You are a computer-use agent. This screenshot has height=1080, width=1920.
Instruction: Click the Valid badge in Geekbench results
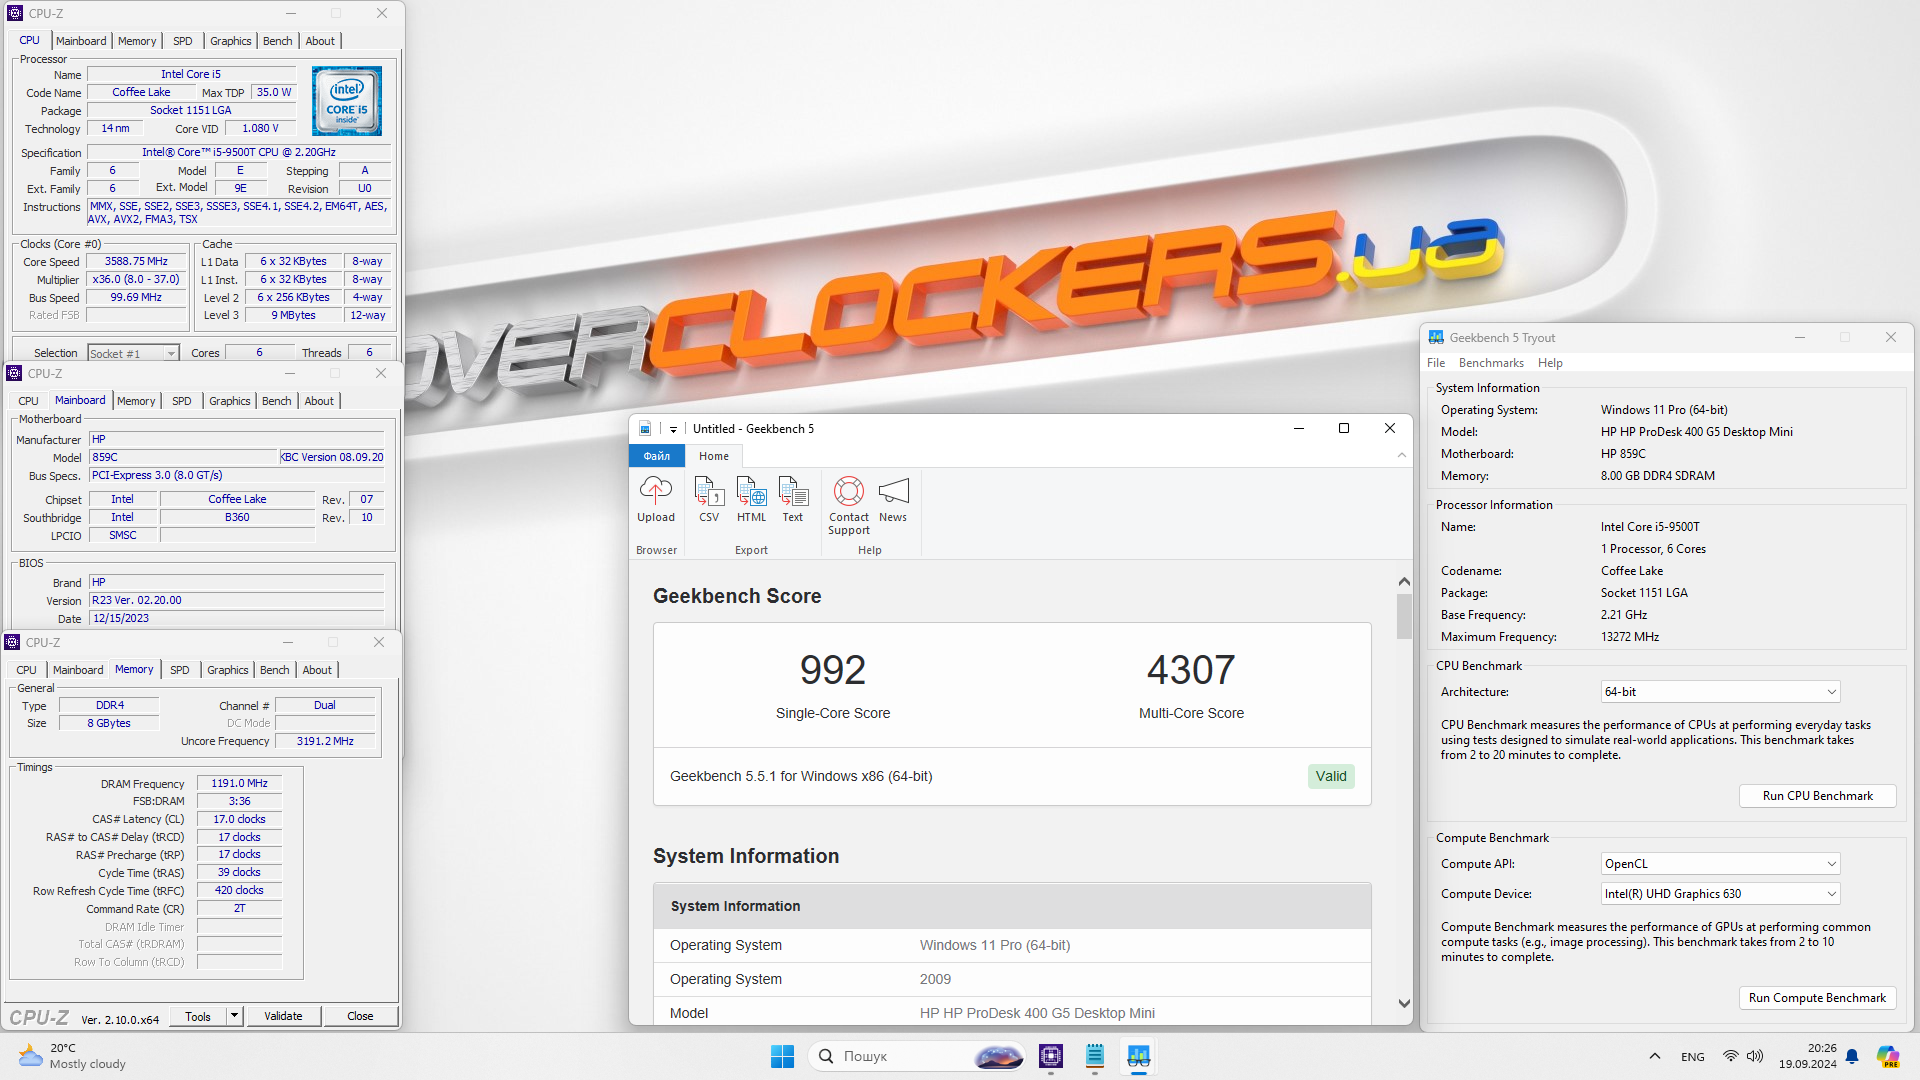[1331, 776]
